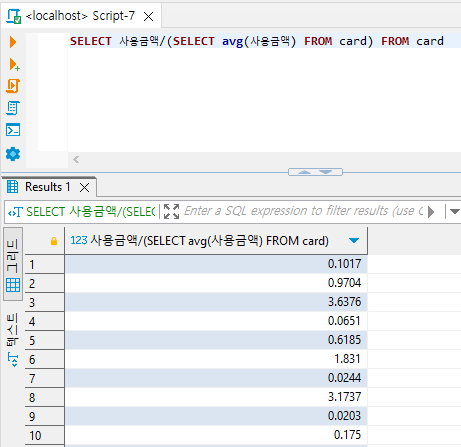Click the cell value 0.1017
Viewport: 461px width, 447px height.
pos(216,264)
